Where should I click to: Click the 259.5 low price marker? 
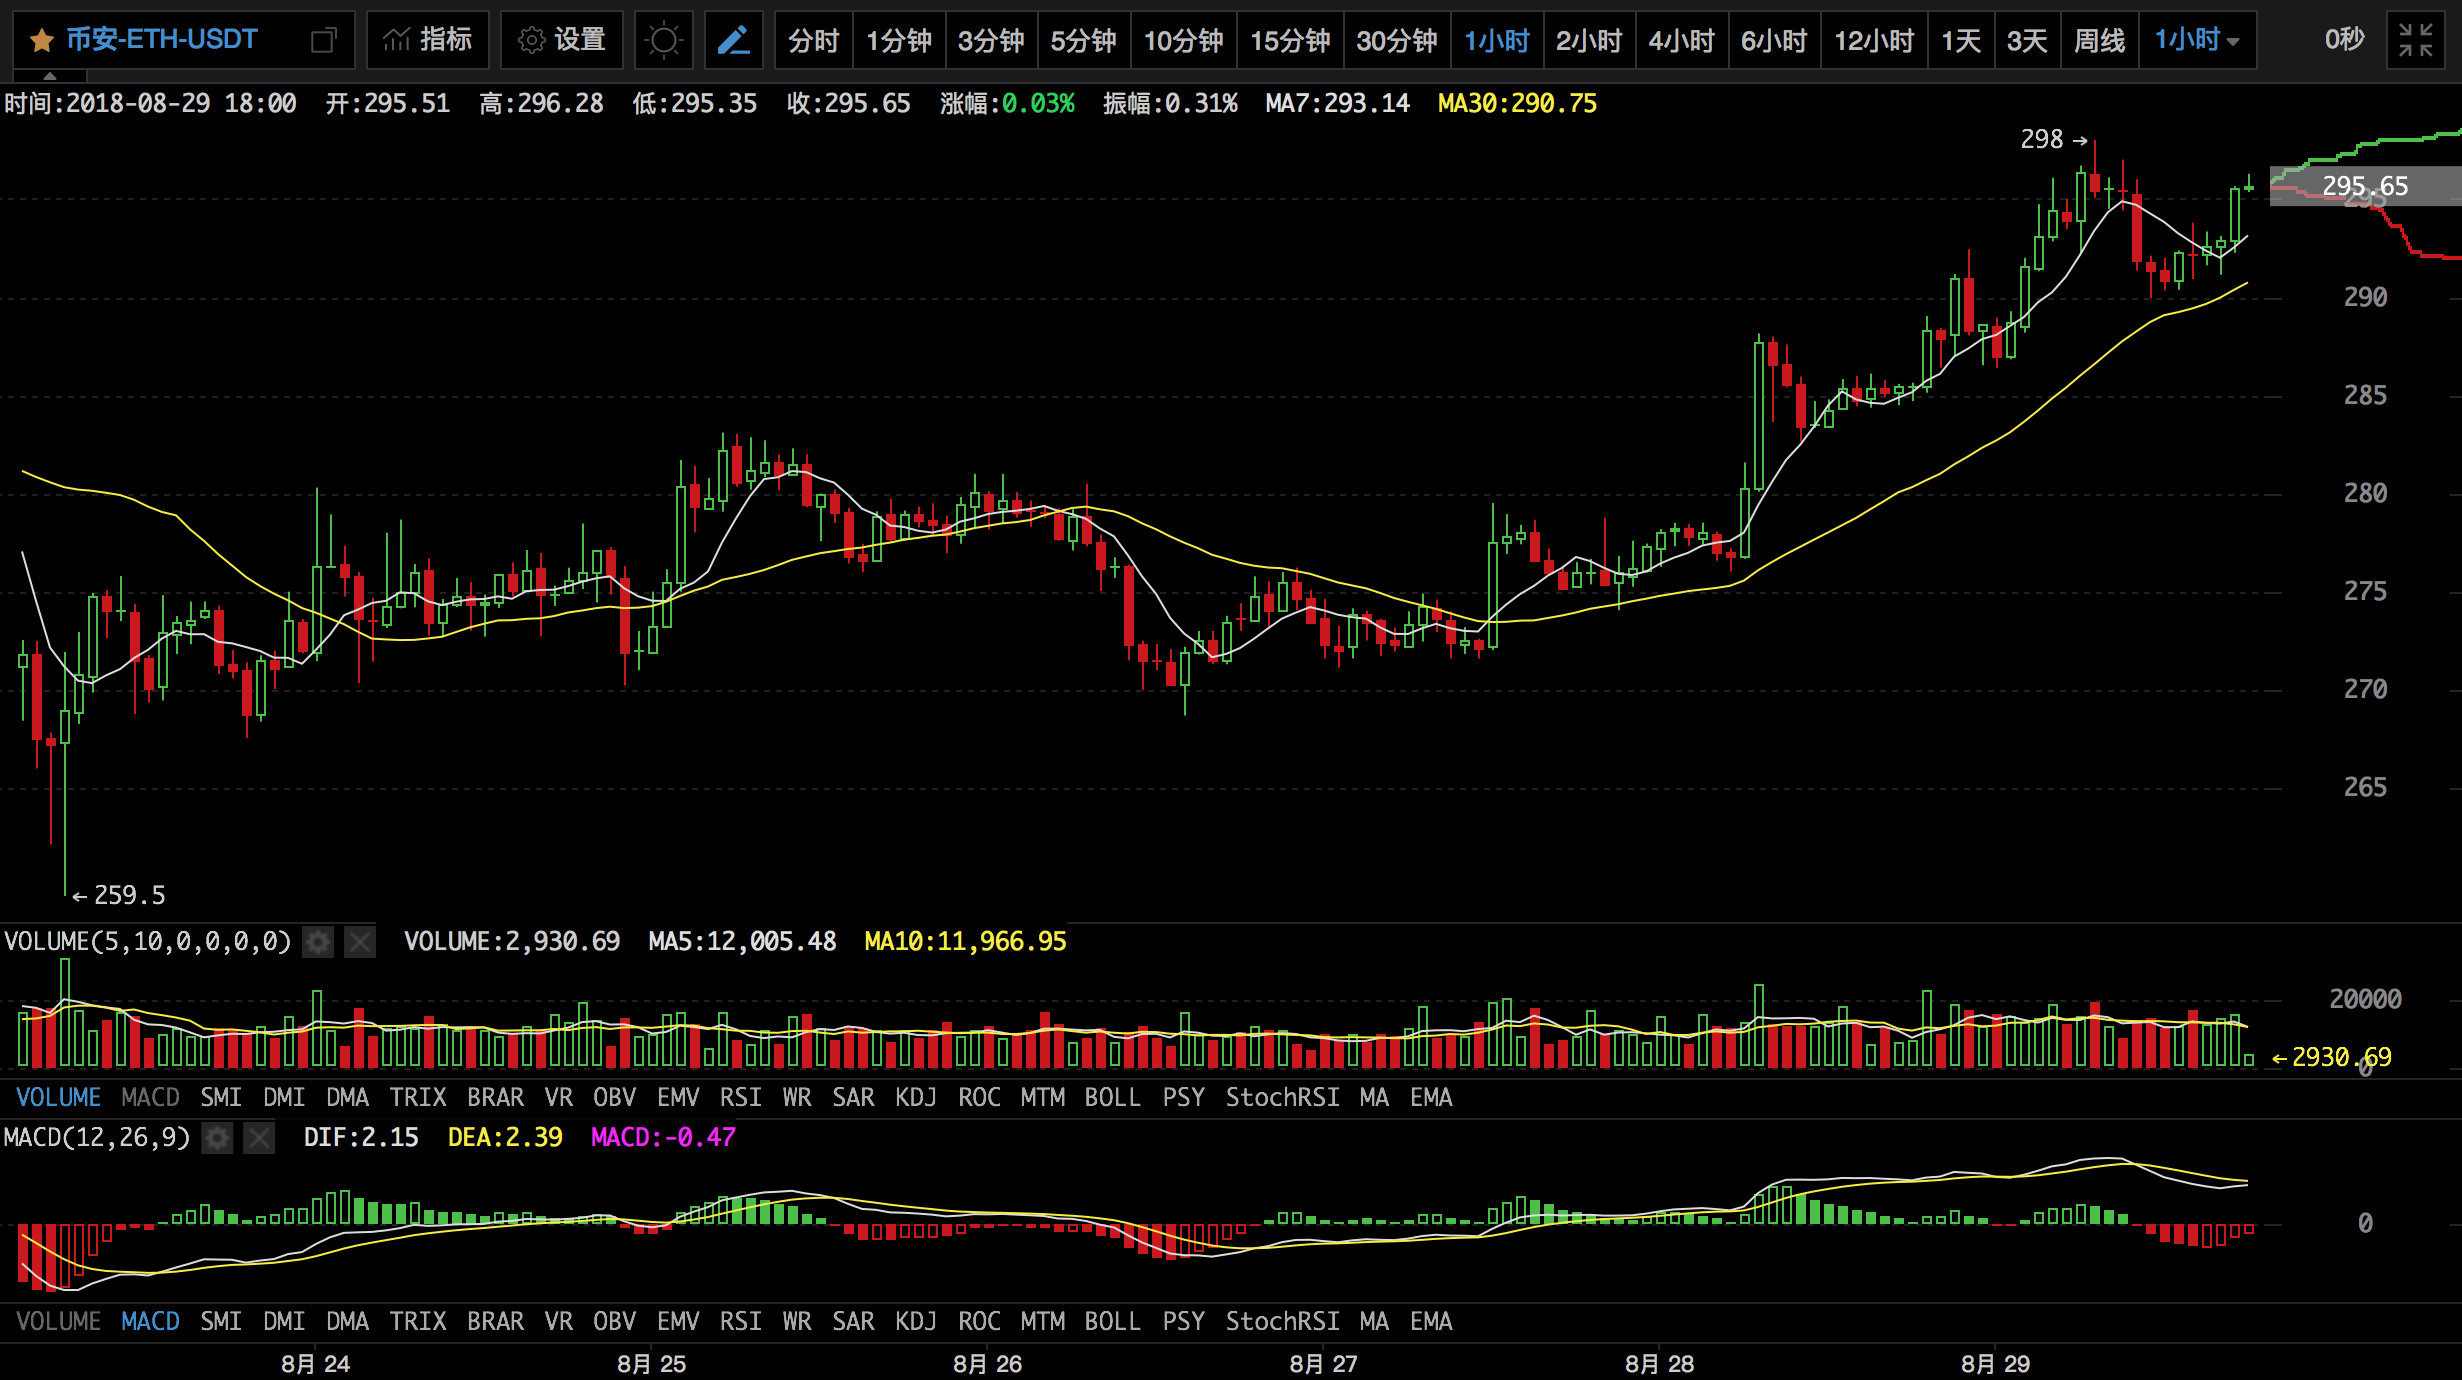pos(119,895)
